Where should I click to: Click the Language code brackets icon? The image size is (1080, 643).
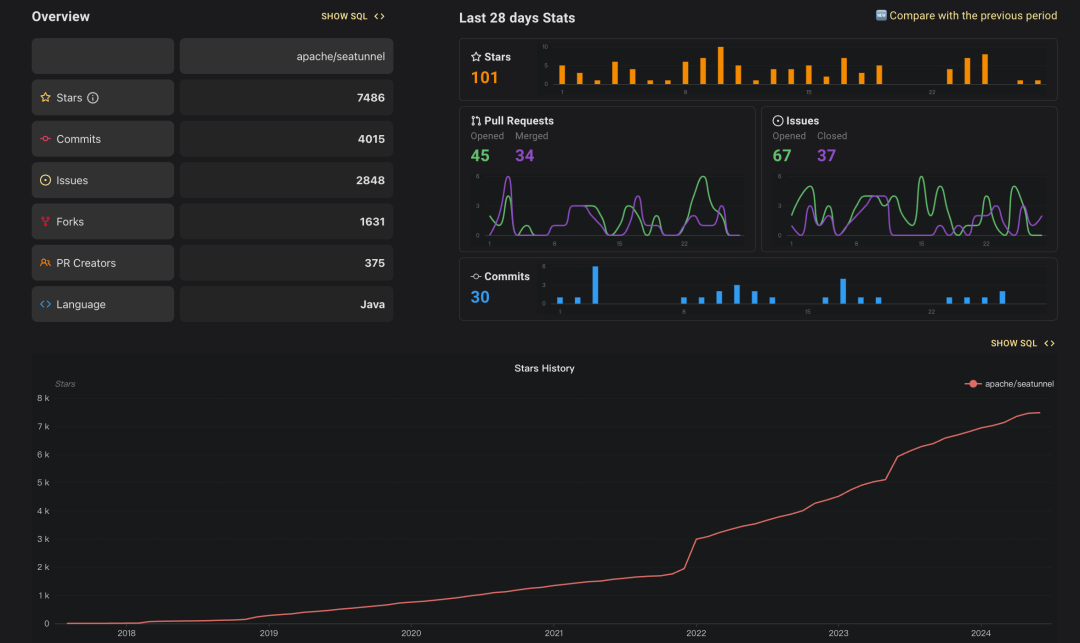(x=46, y=305)
